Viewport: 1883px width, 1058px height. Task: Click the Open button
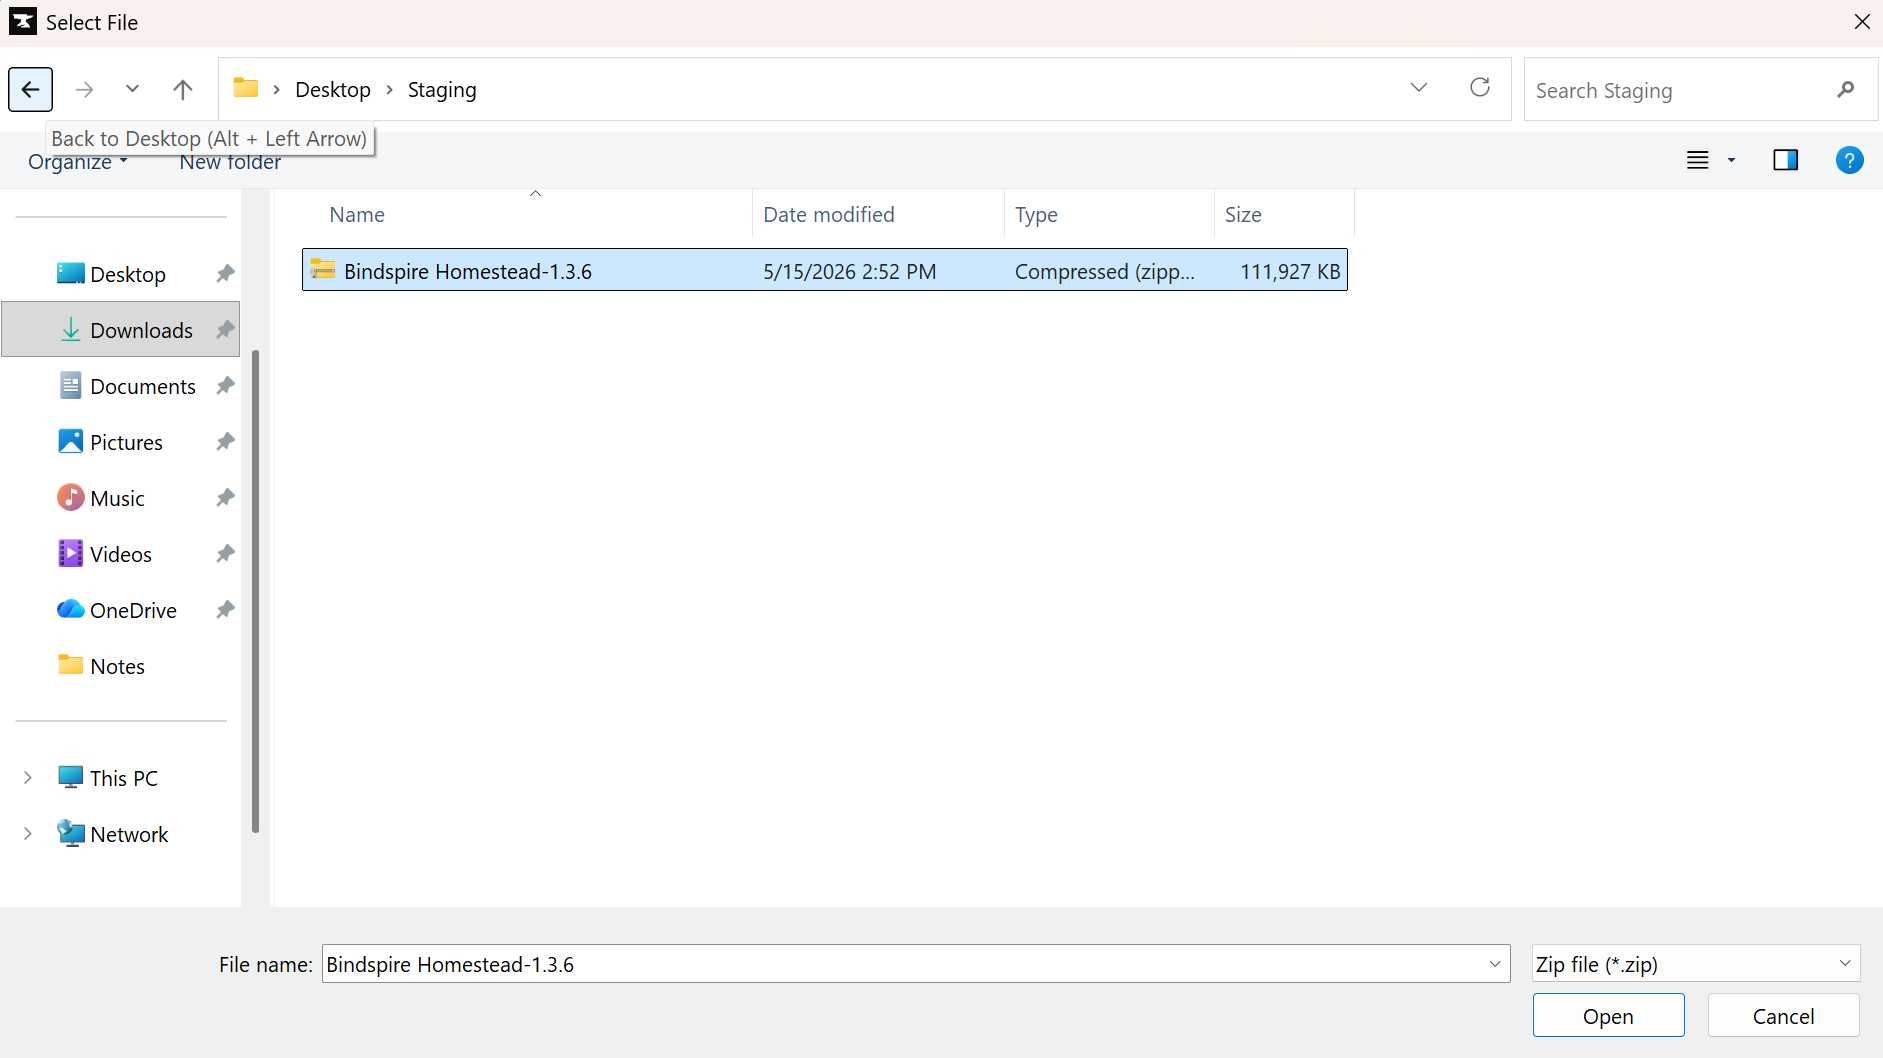pyautogui.click(x=1608, y=1016)
